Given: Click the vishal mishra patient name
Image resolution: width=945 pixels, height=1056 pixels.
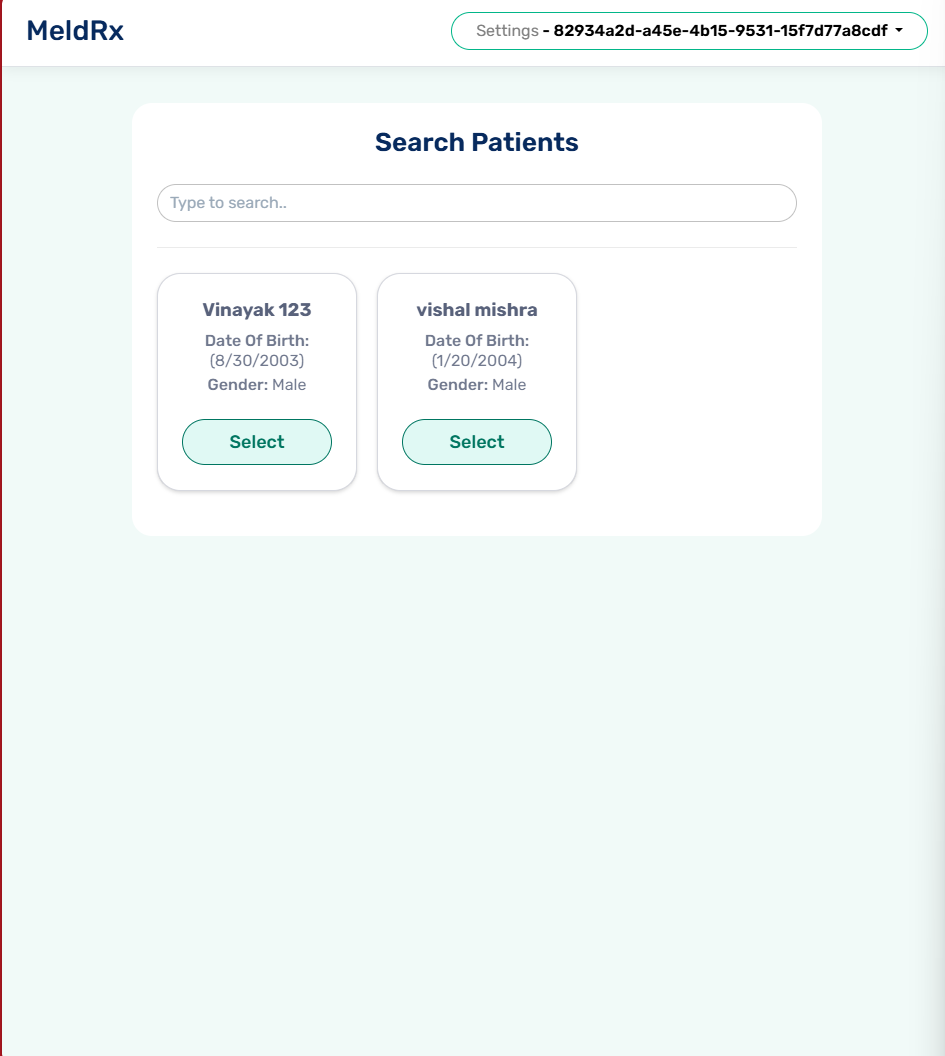Looking at the screenshot, I should 477,310.
